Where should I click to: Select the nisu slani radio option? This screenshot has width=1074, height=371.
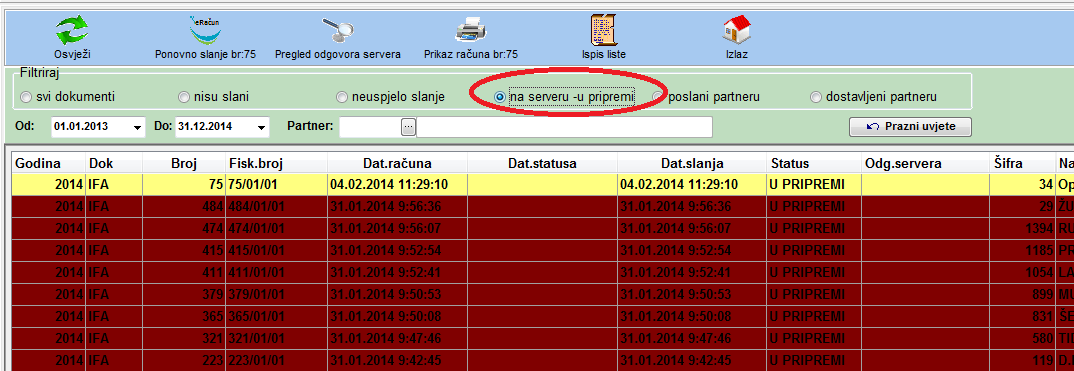[x=184, y=97]
